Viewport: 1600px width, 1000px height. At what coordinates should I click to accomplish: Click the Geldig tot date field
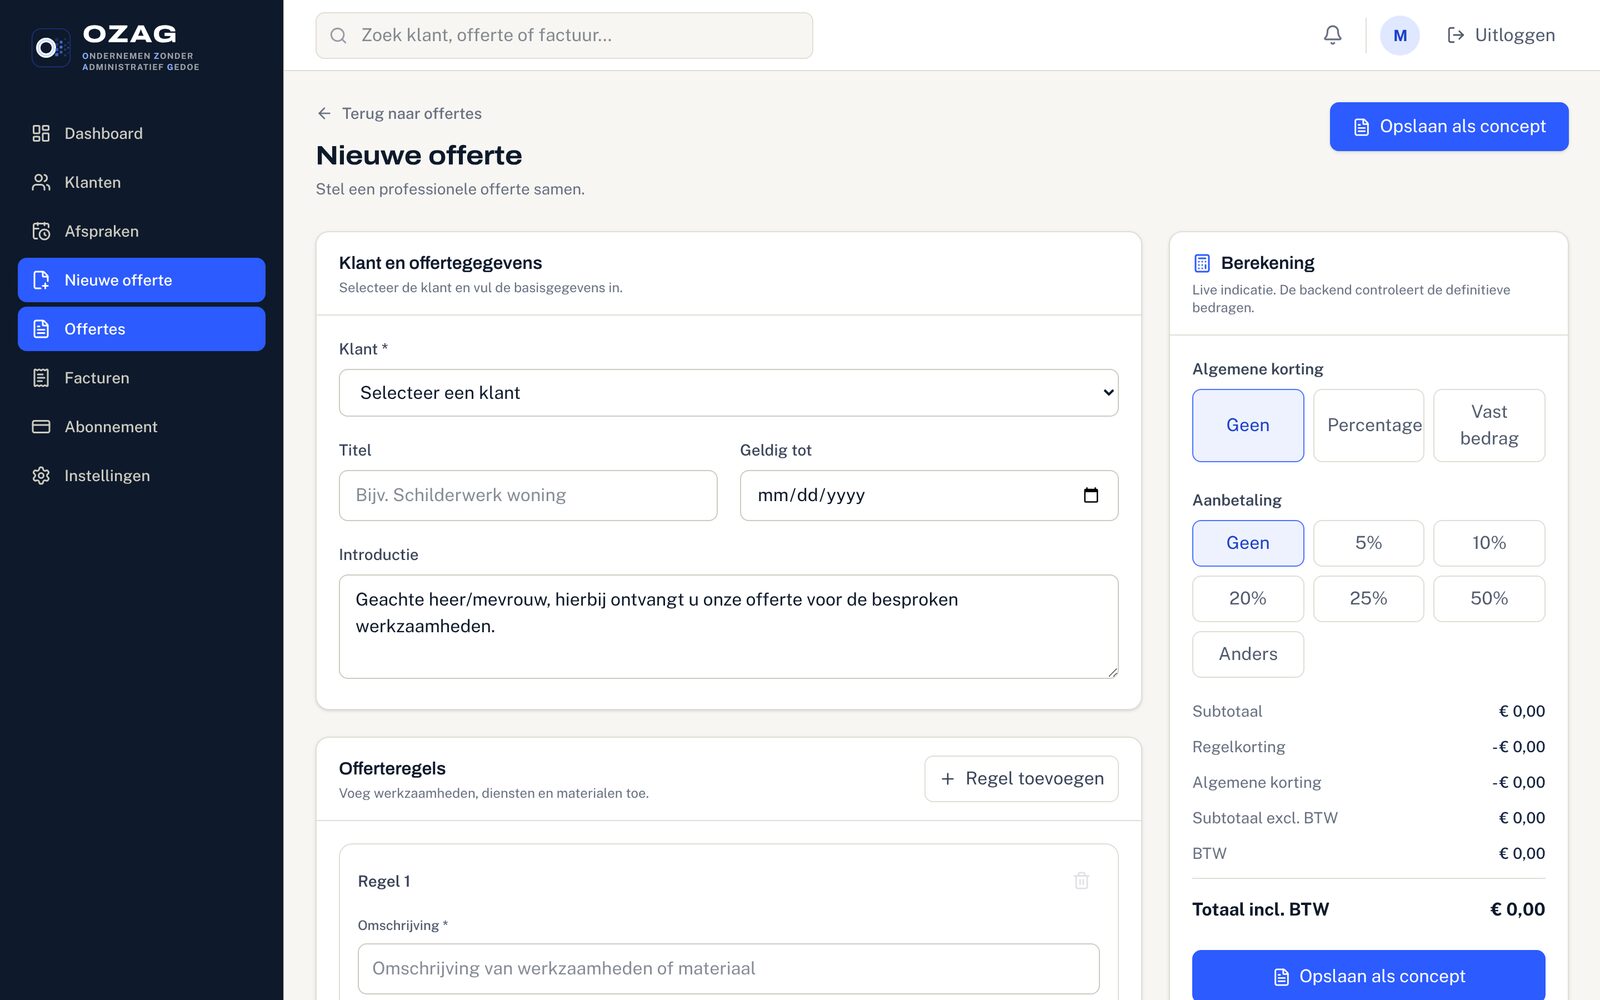click(x=928, y=495)
